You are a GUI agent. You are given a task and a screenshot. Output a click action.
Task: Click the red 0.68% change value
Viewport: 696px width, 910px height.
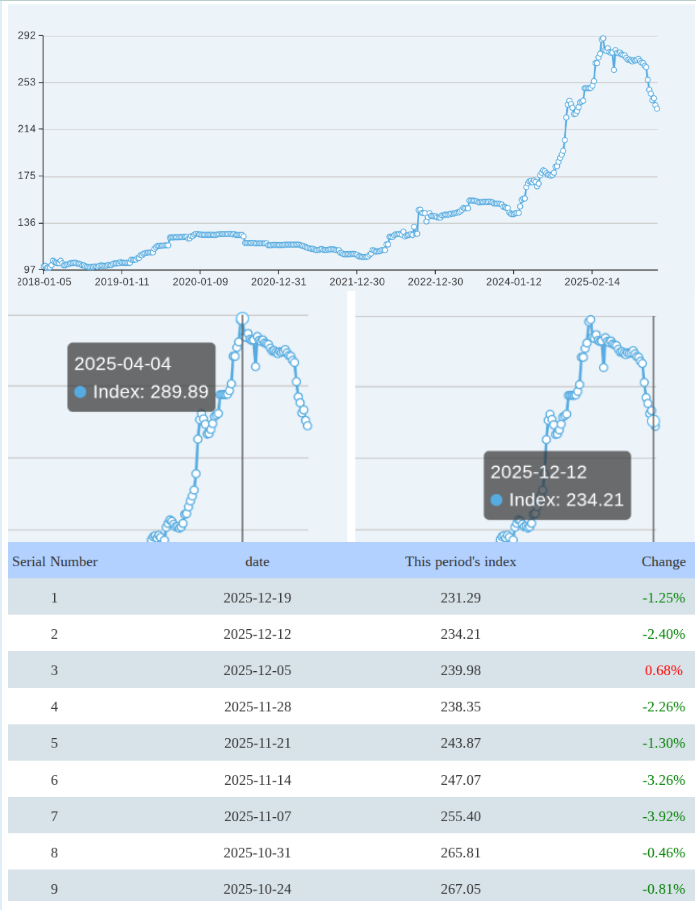[x=665, y=670]
